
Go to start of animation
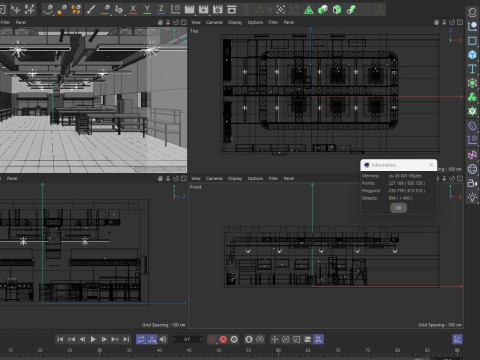pos(60,339)
